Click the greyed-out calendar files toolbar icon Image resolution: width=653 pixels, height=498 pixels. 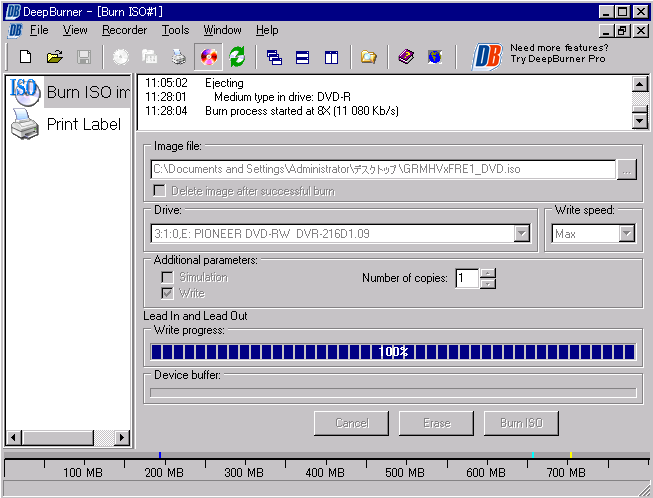150,57
